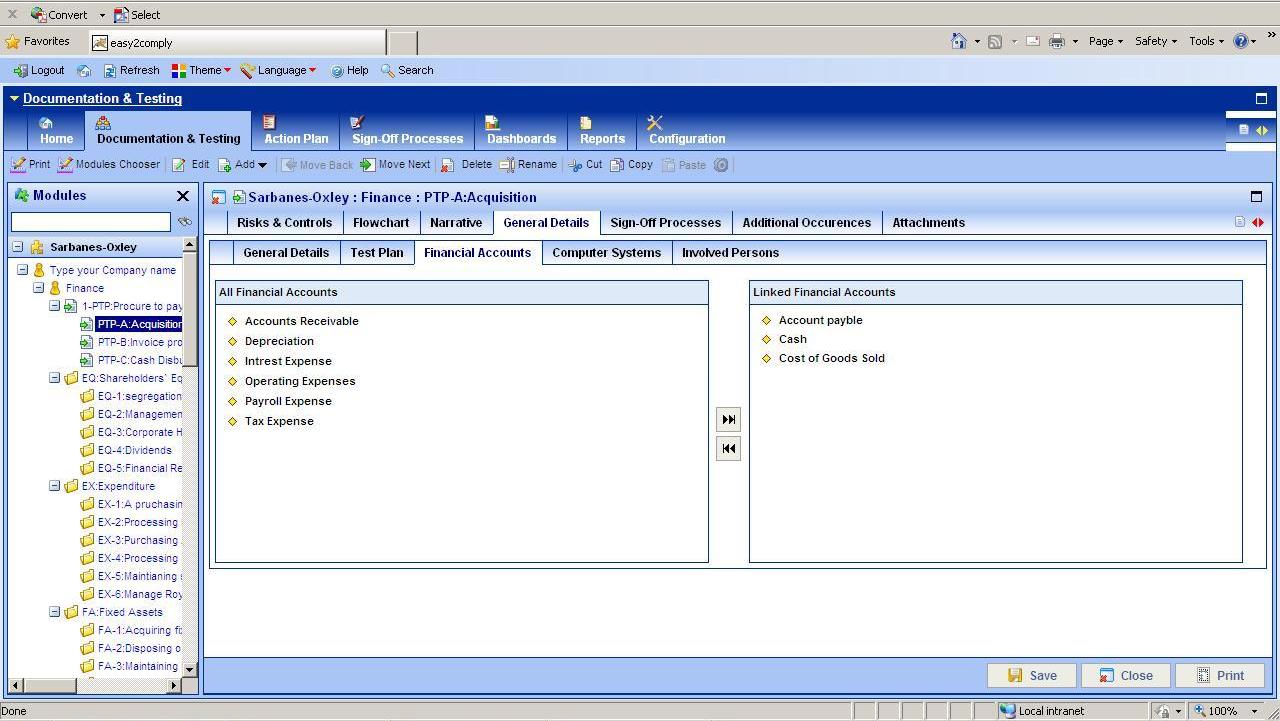This screenshot has width=1280, height=721.
Task: Open the Theme dropdown
Action: 201,70
